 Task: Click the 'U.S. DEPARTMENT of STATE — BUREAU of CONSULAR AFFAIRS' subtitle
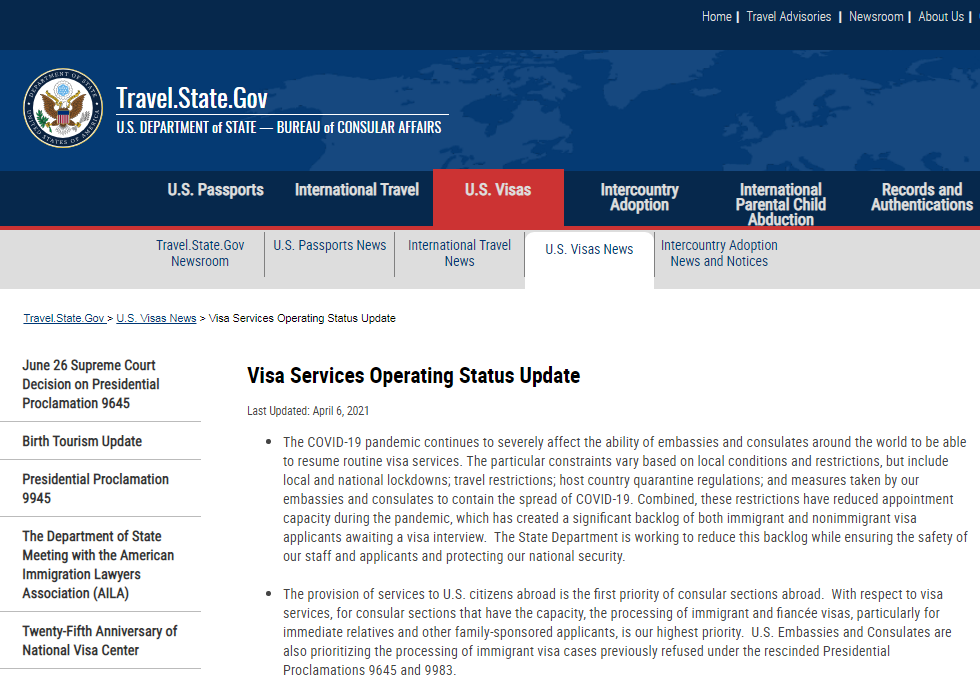[x=279, y=128]
